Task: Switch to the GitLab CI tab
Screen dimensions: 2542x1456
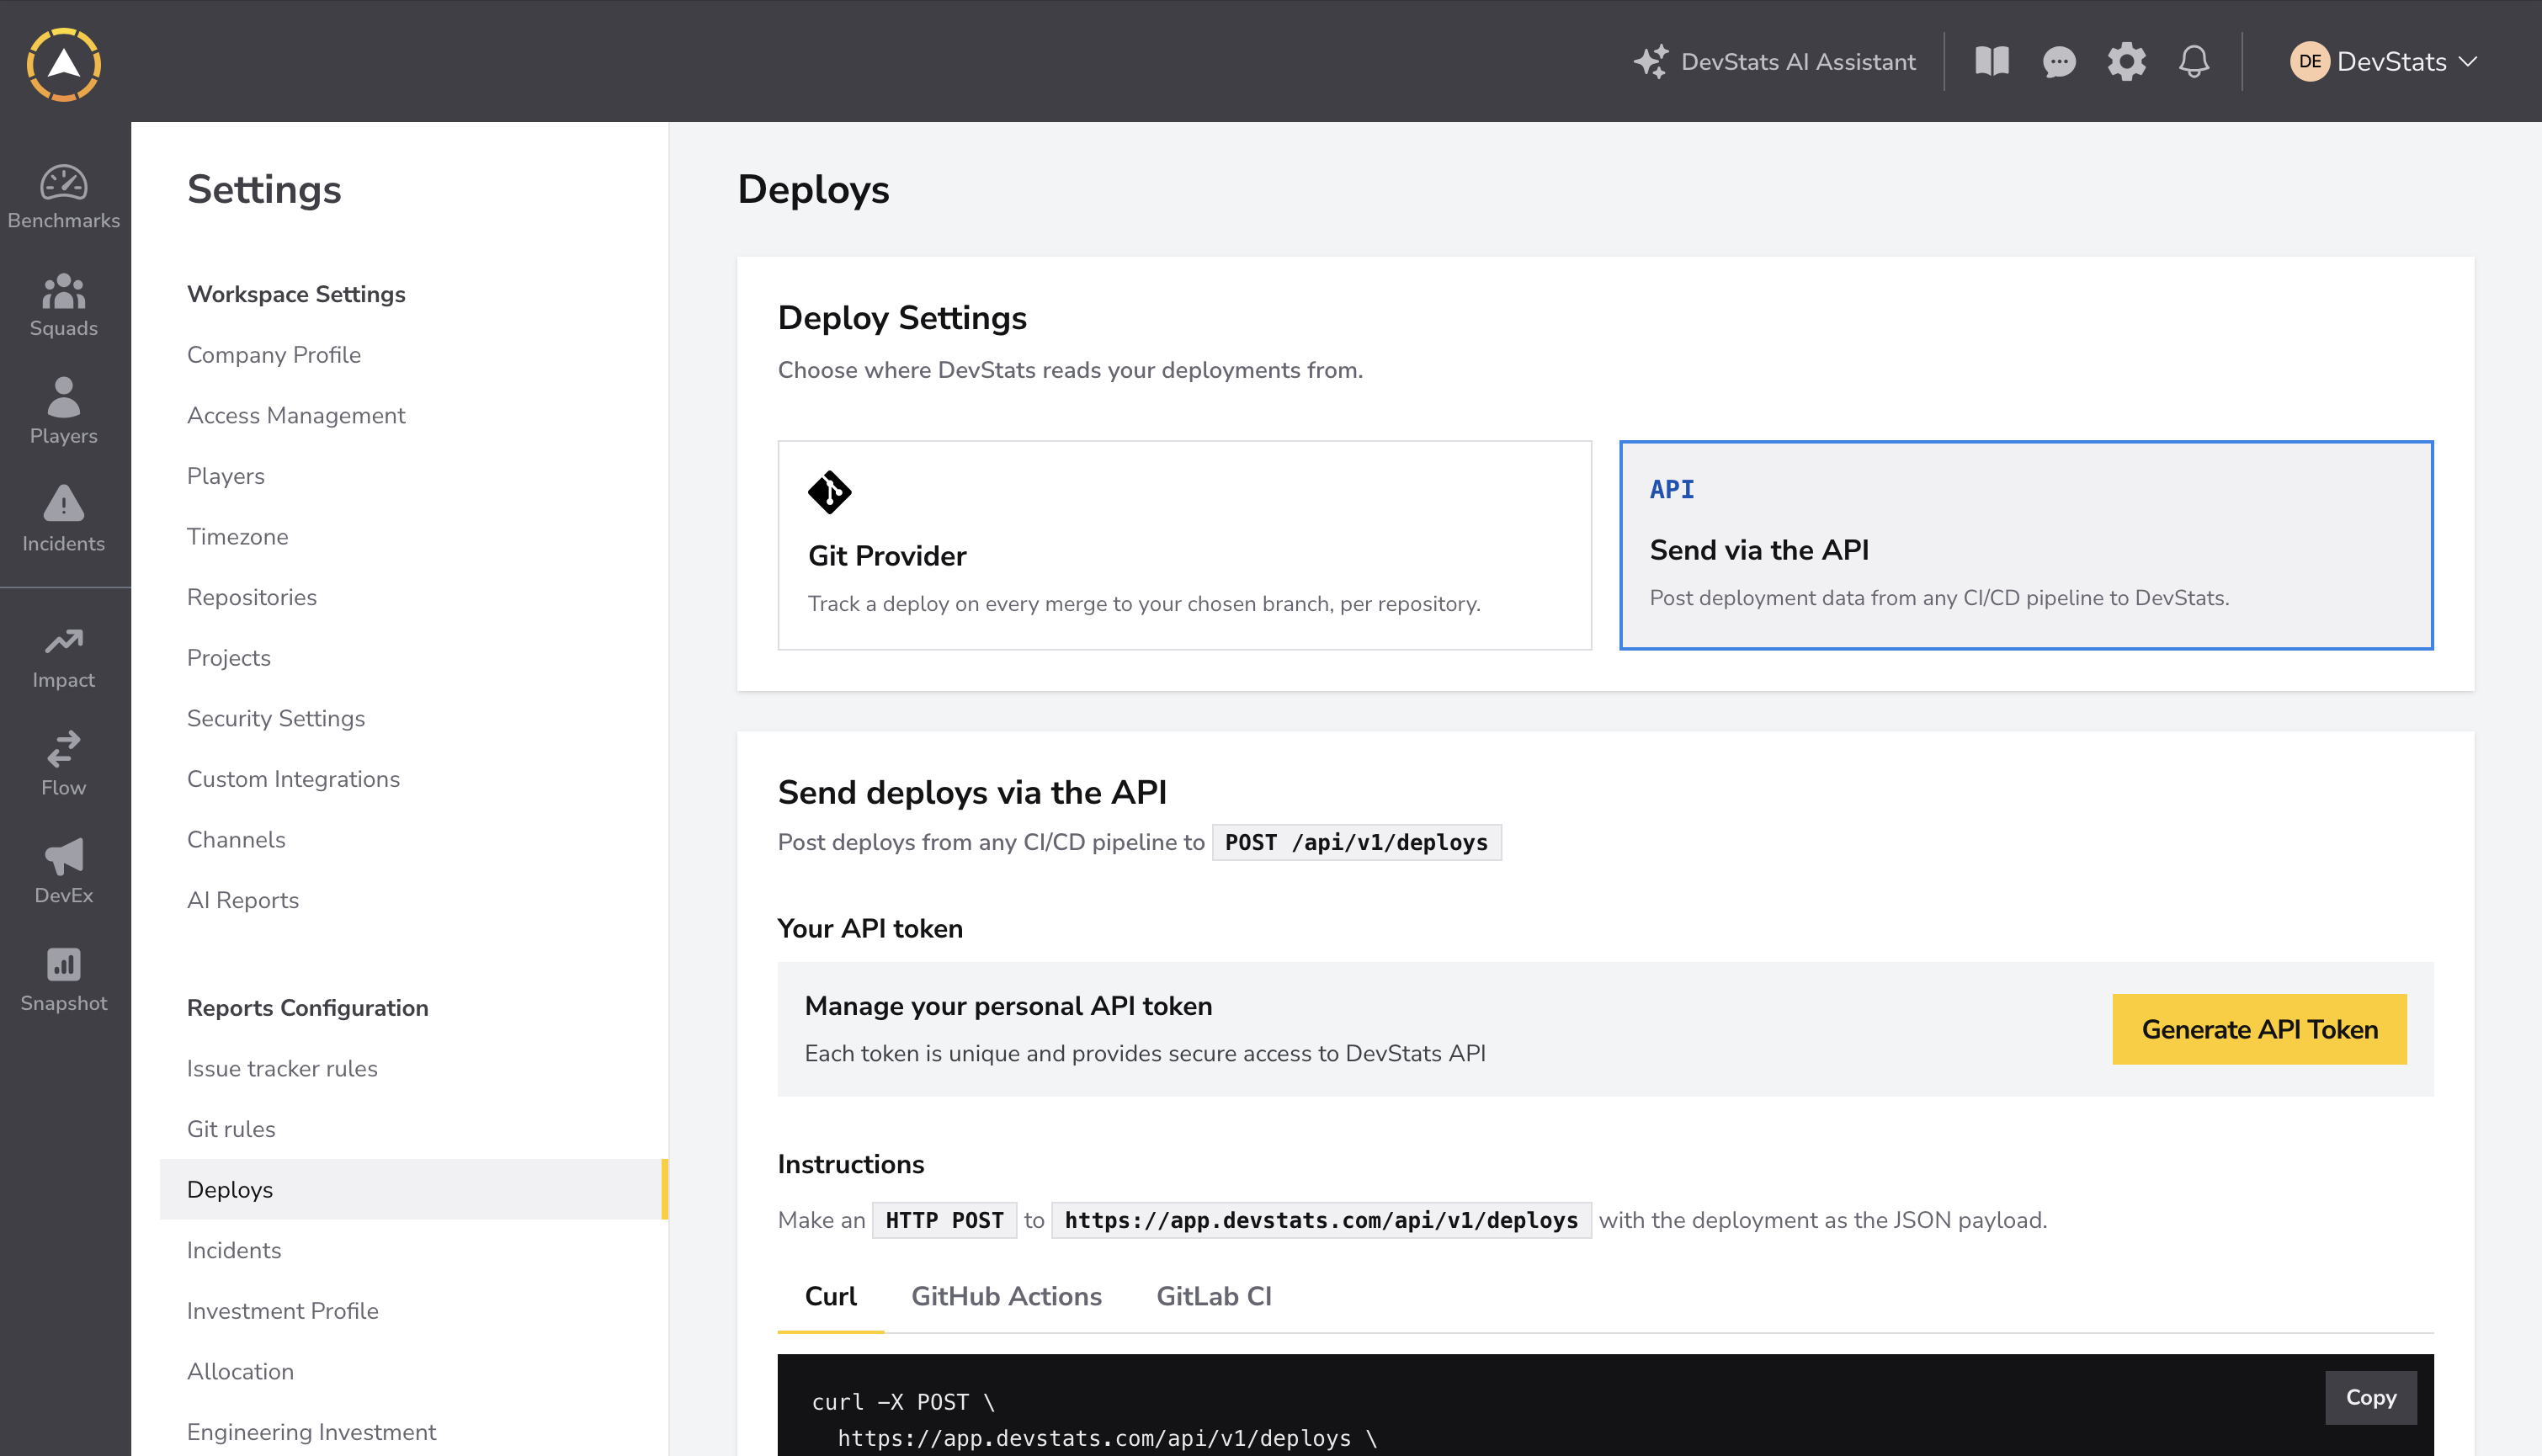Action: [1214, 1296]
